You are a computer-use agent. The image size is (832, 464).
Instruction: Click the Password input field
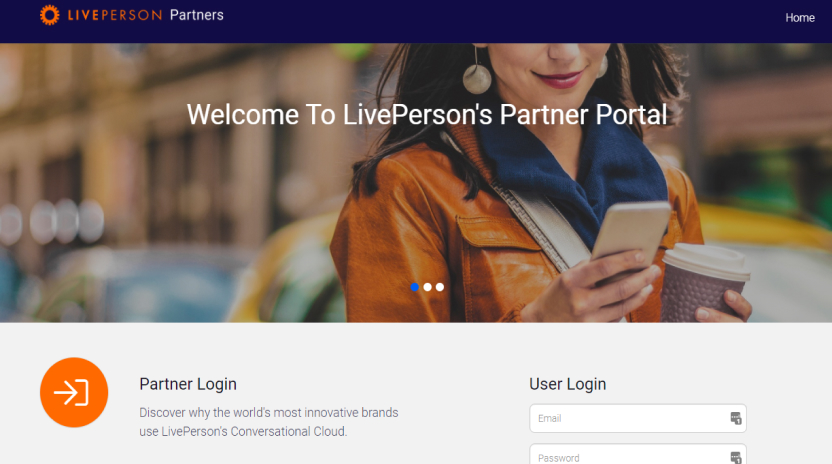click(638, 455)
